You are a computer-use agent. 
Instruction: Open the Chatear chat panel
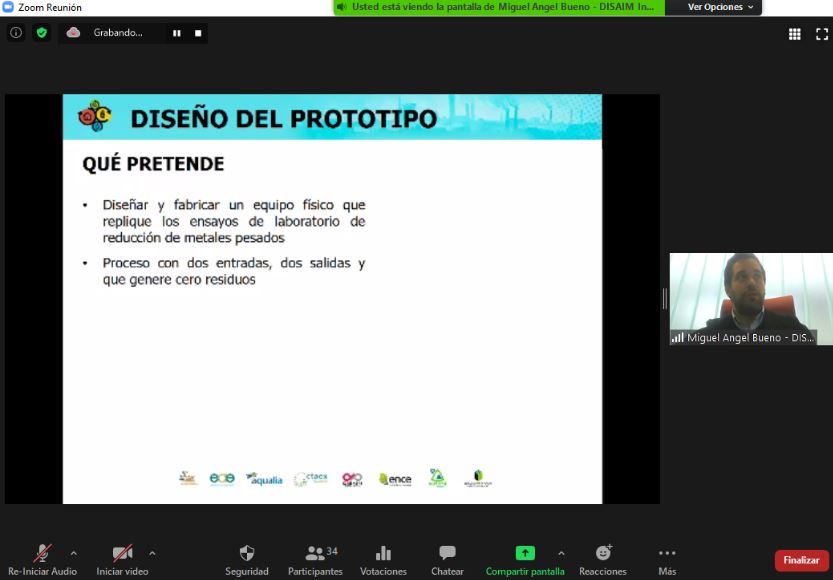pos(447,559)
